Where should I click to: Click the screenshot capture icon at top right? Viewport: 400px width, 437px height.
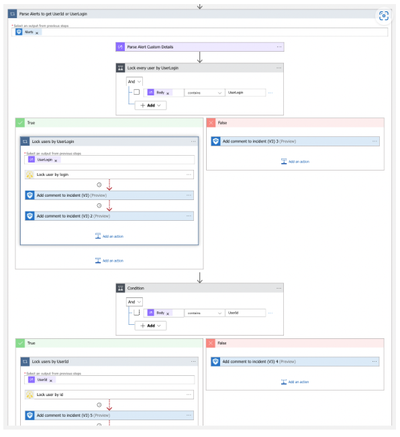click(384, 15)
